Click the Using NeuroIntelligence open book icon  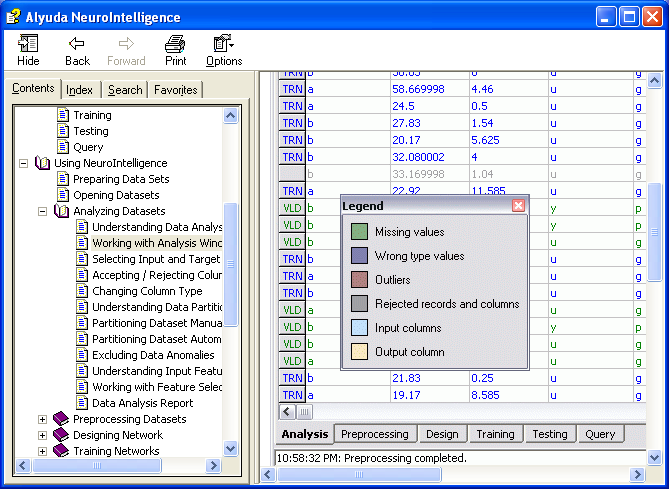click(x=42, y=163)
